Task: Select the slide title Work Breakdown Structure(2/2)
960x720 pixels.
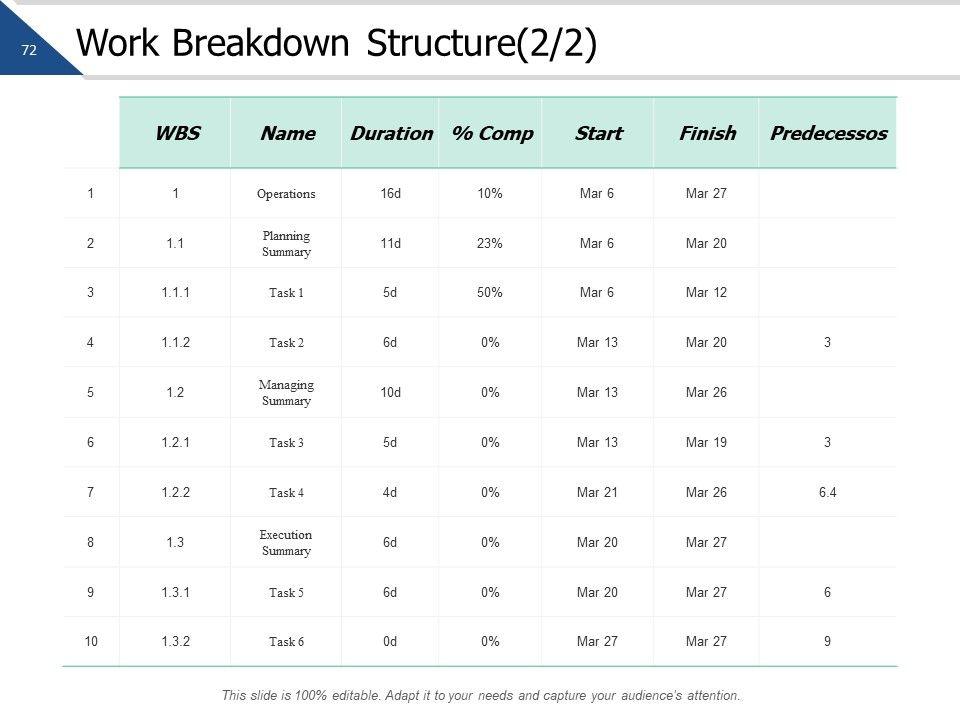Action: pyautogui.click(x=336, y=45)
